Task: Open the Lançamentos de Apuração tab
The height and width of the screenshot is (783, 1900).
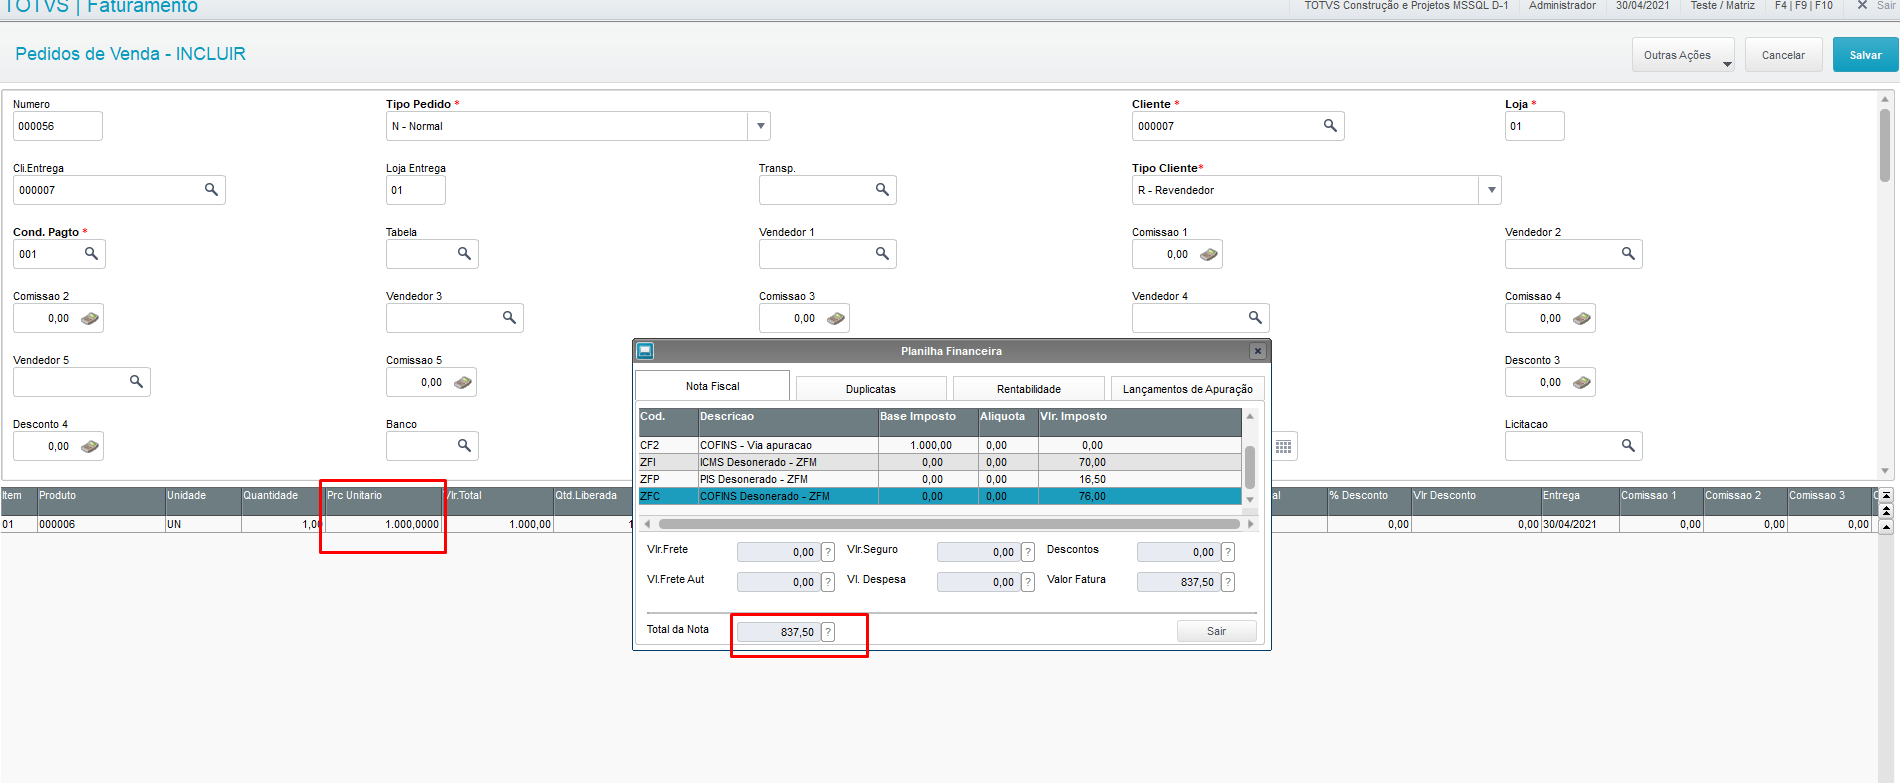Action: [x=1188, y=389]
